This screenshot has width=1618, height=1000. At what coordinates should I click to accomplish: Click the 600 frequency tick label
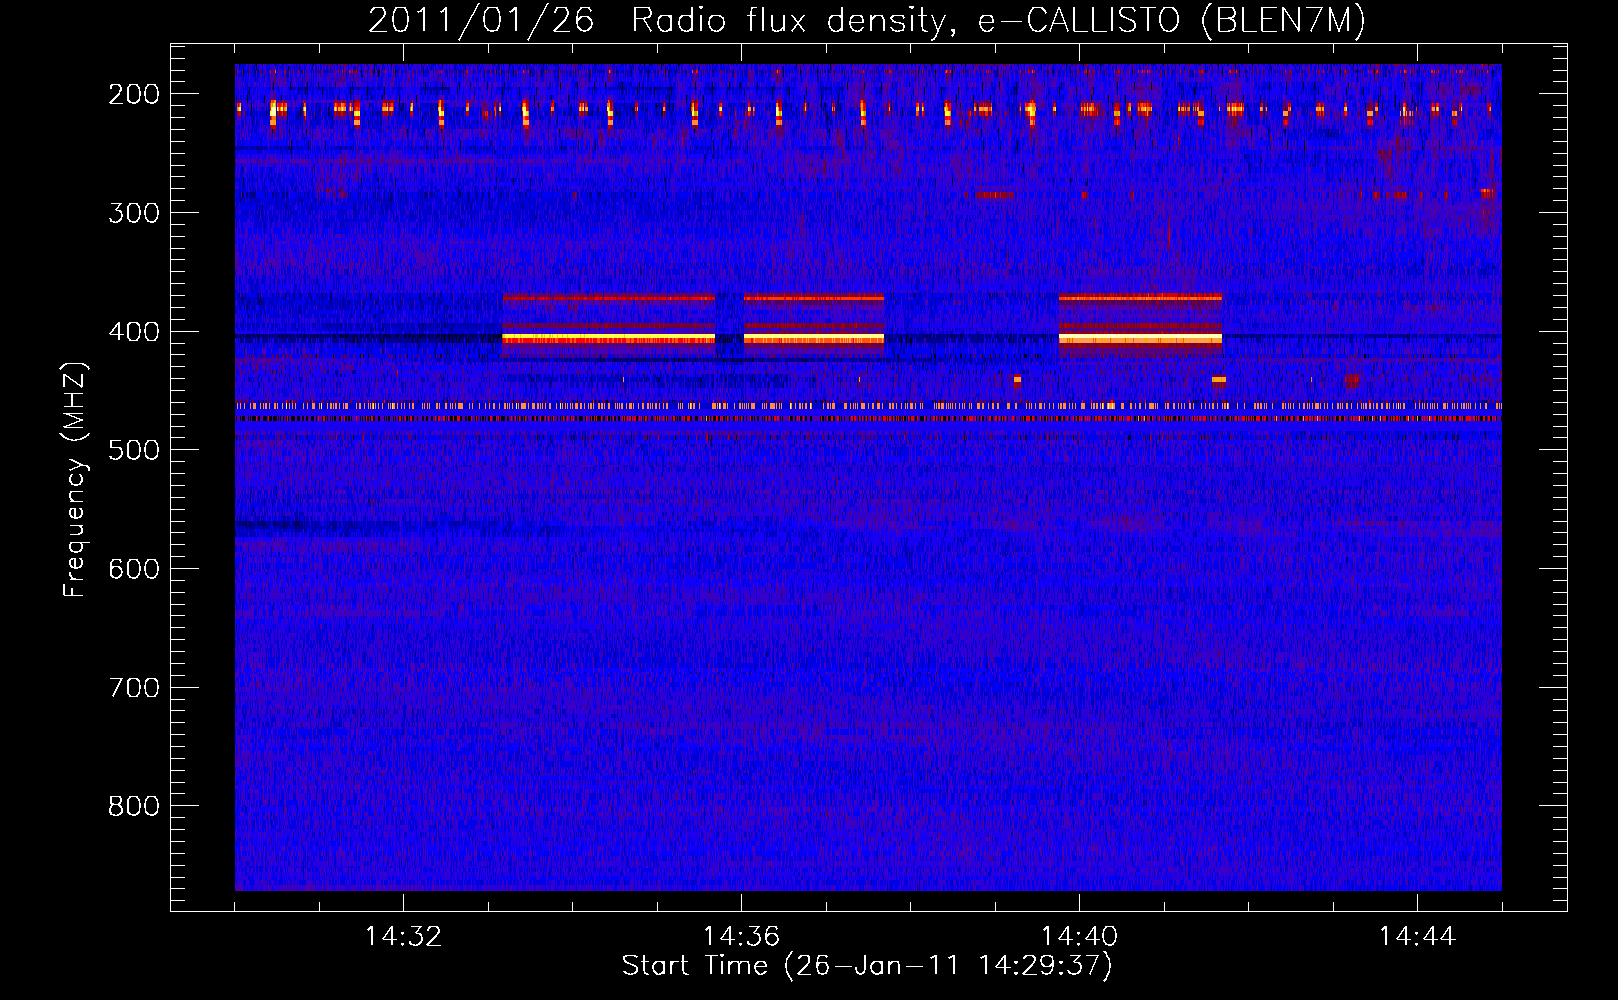tap(133, 569)
